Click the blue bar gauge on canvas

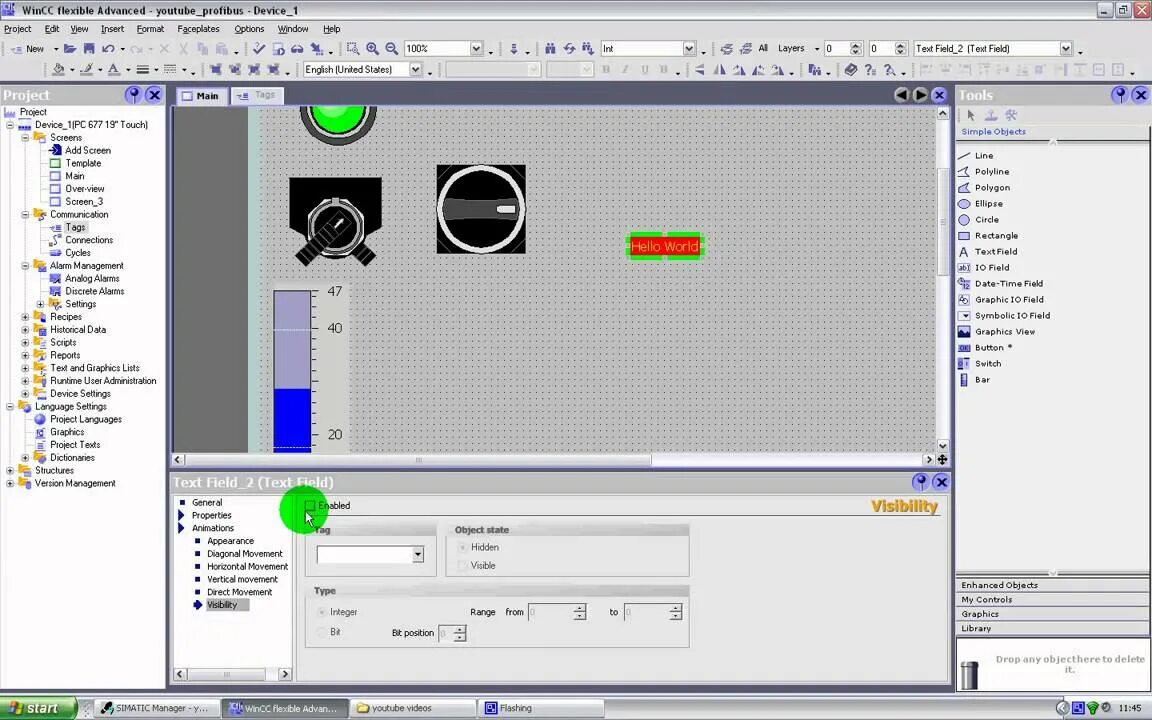(x=292, y=370)
